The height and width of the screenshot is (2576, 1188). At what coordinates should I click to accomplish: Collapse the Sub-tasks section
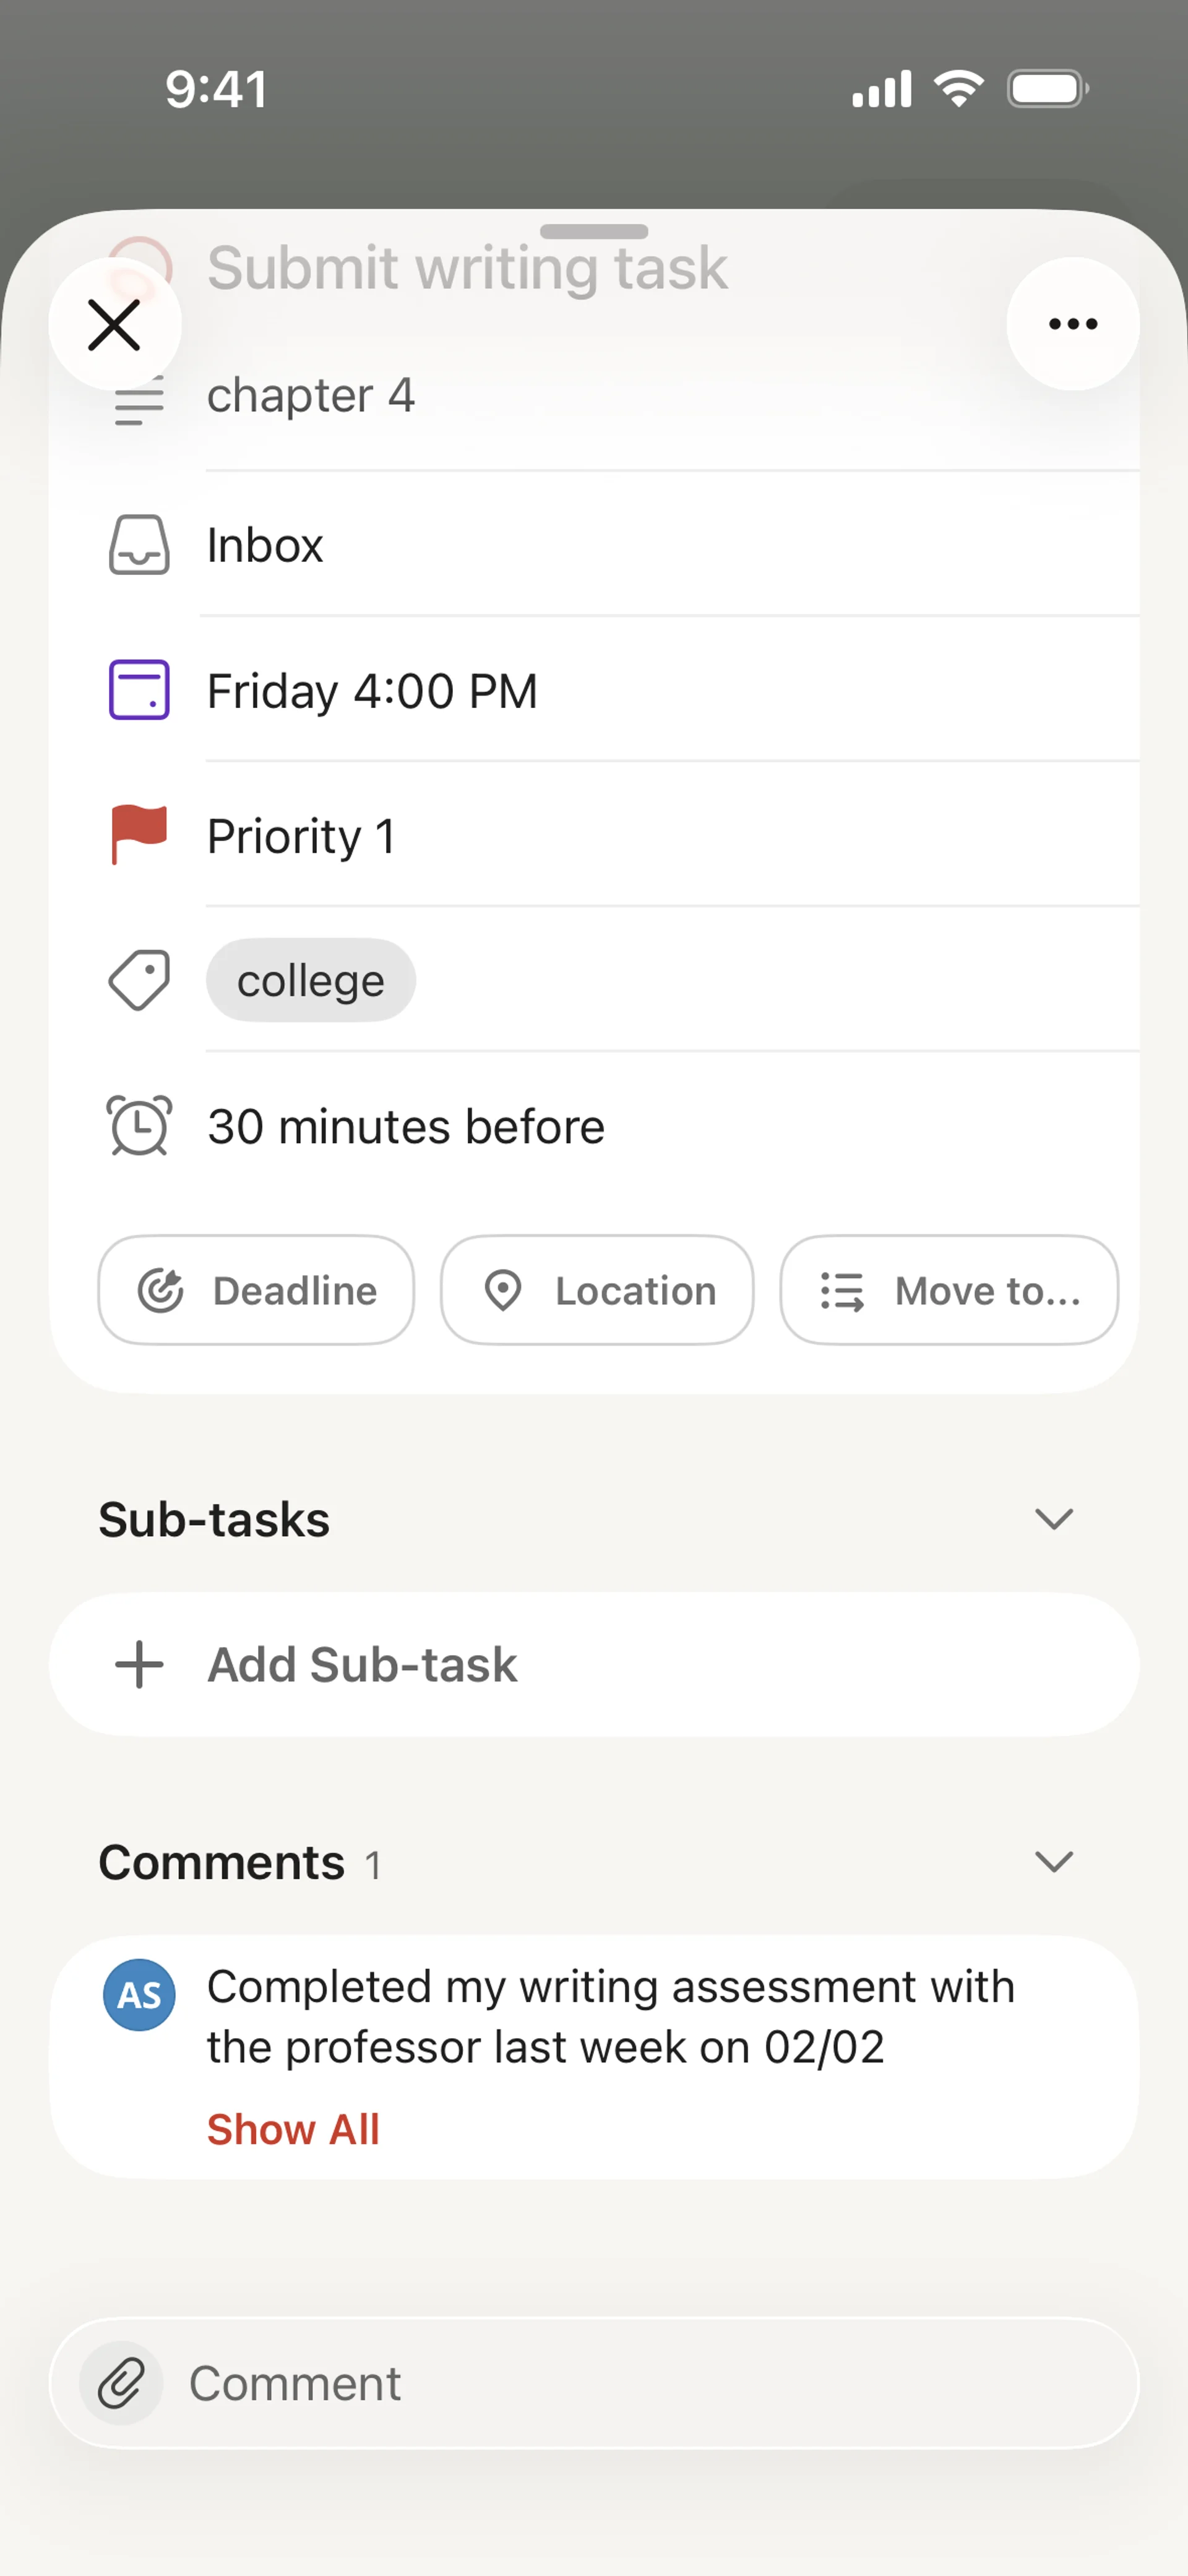pyautogui.click(x=1053, y=1519)
